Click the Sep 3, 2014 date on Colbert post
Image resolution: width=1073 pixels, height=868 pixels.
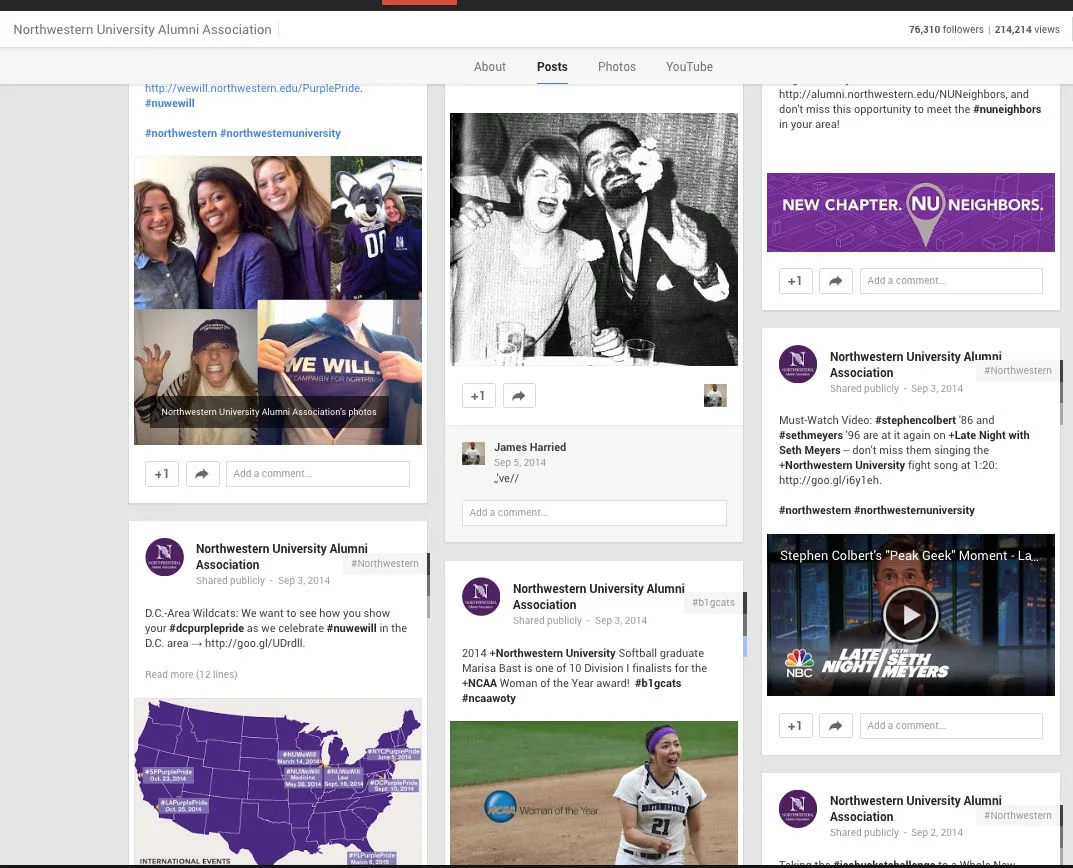937,389
